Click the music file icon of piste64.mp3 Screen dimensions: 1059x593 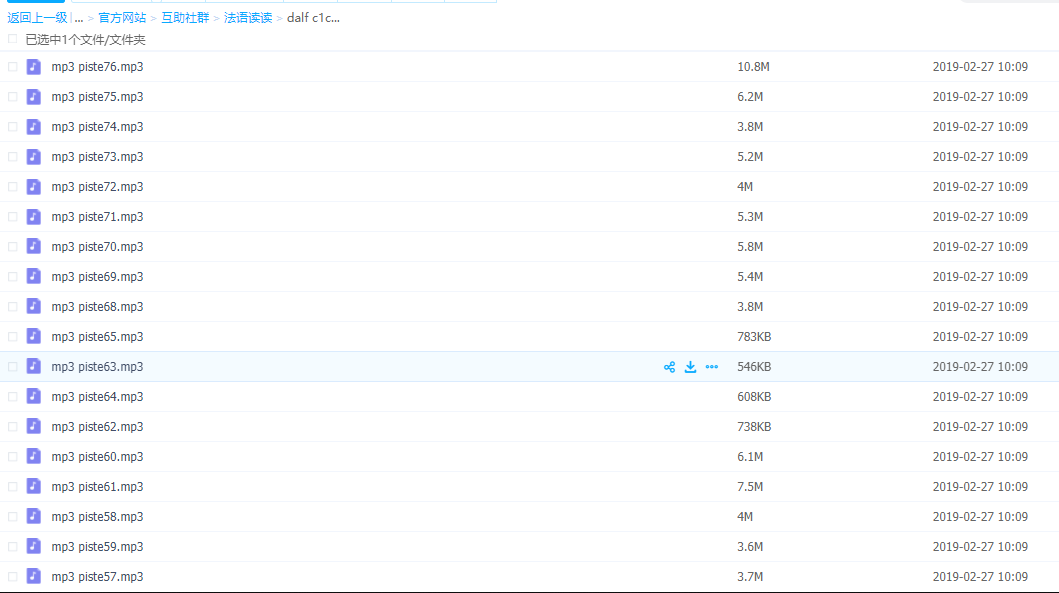click(x=34, y=396)
